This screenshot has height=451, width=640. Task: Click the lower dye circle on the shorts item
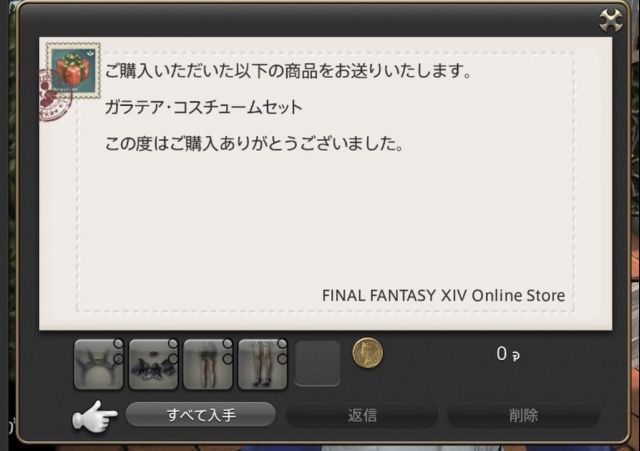click(x=227, y=359)
